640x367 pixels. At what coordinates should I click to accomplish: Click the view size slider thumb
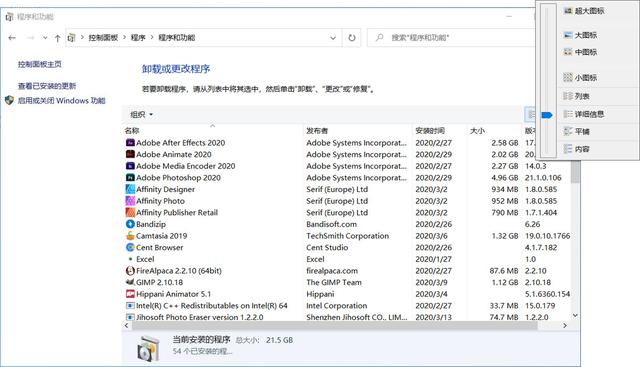click(547, 115)
